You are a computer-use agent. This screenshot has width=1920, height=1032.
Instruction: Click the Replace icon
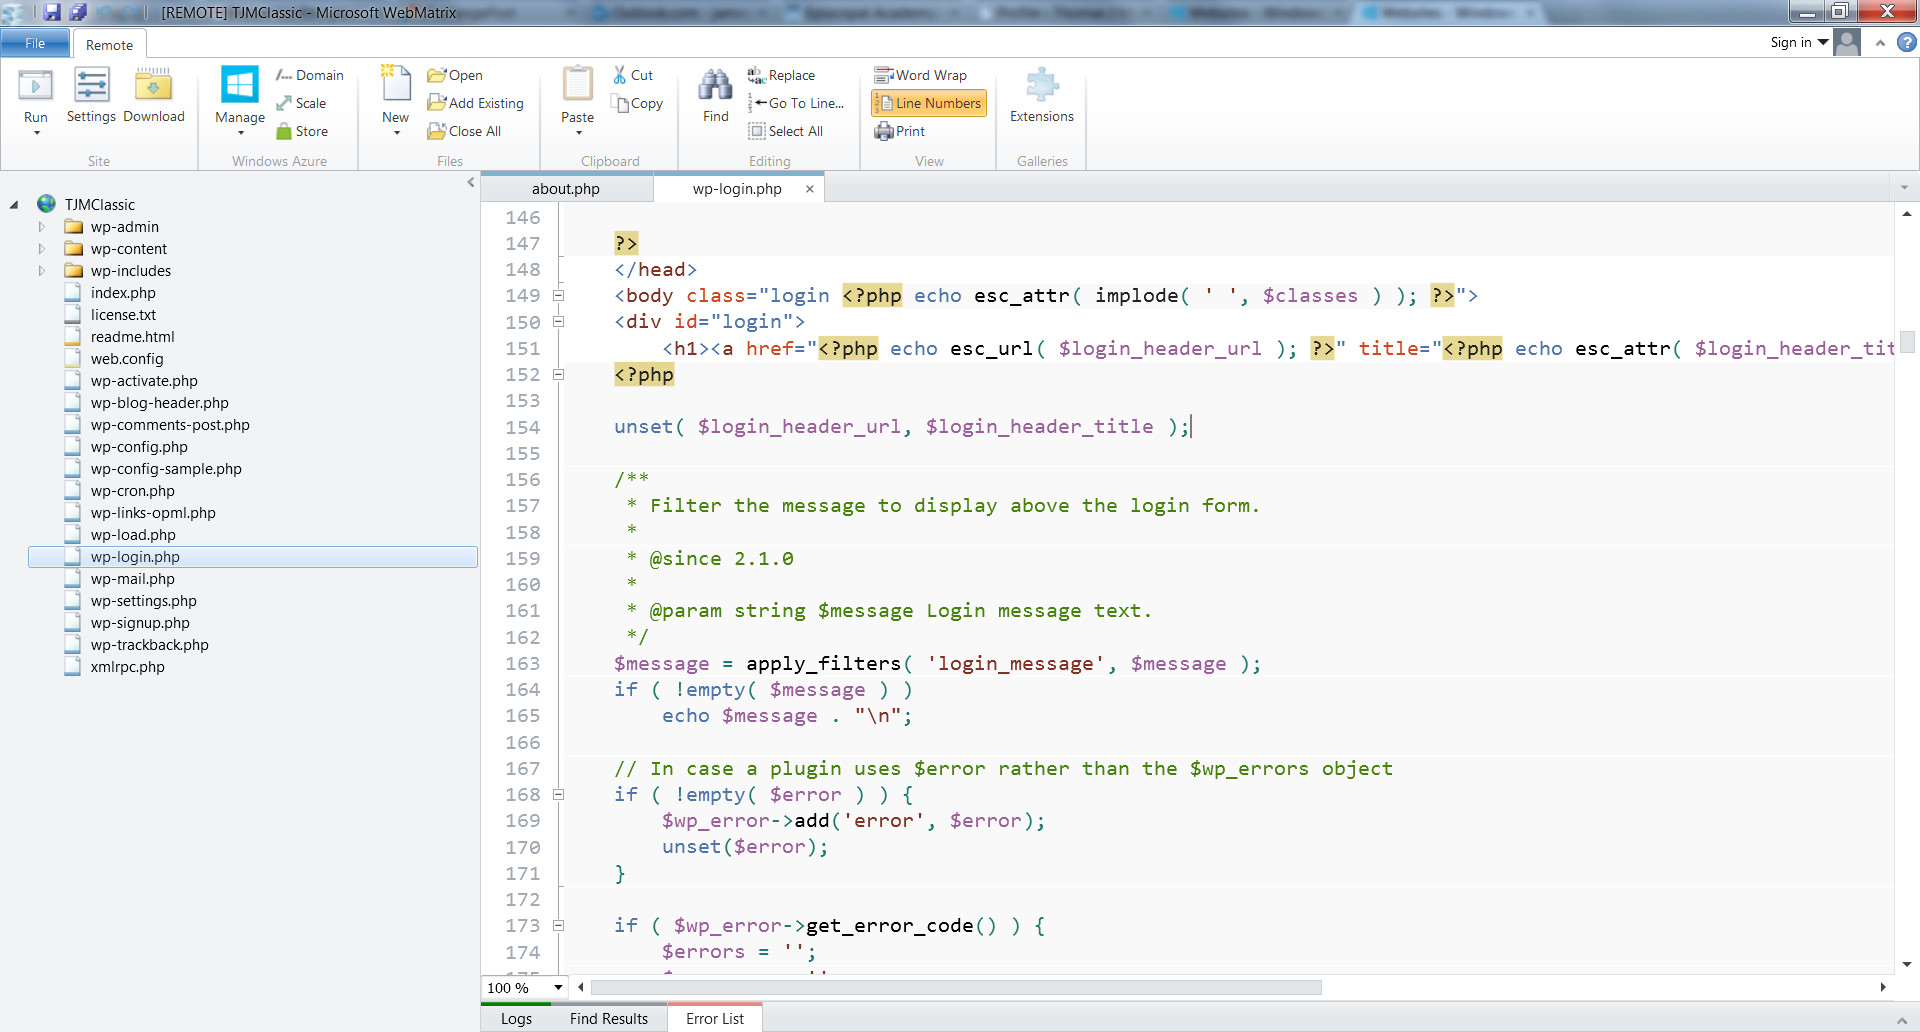coord(757,75)
